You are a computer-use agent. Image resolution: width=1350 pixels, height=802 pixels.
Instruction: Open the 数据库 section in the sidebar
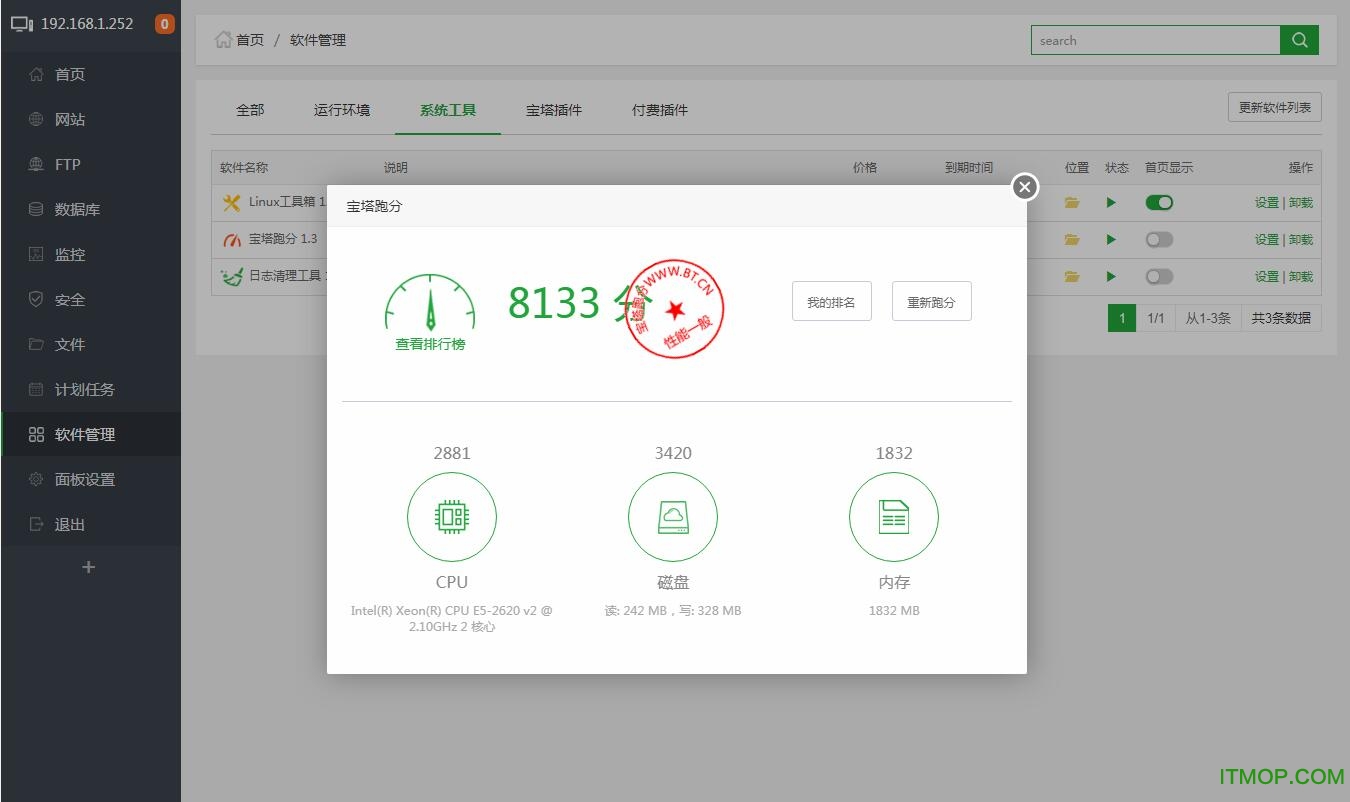68,209
